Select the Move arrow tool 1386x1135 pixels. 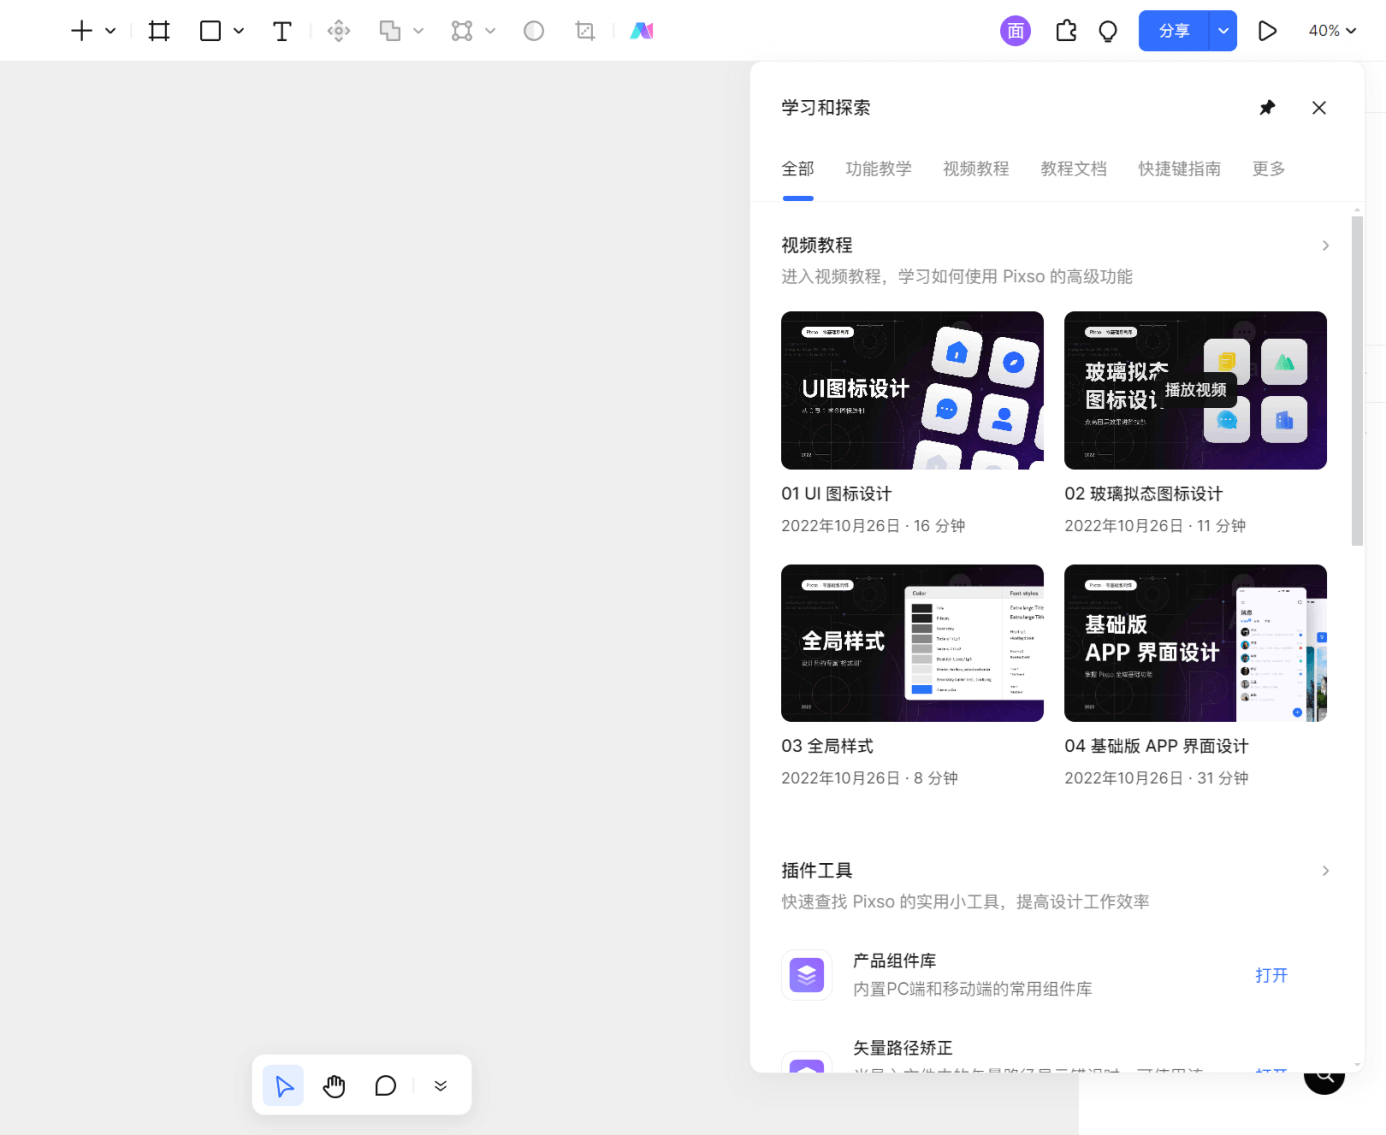tap(284, 1086)
